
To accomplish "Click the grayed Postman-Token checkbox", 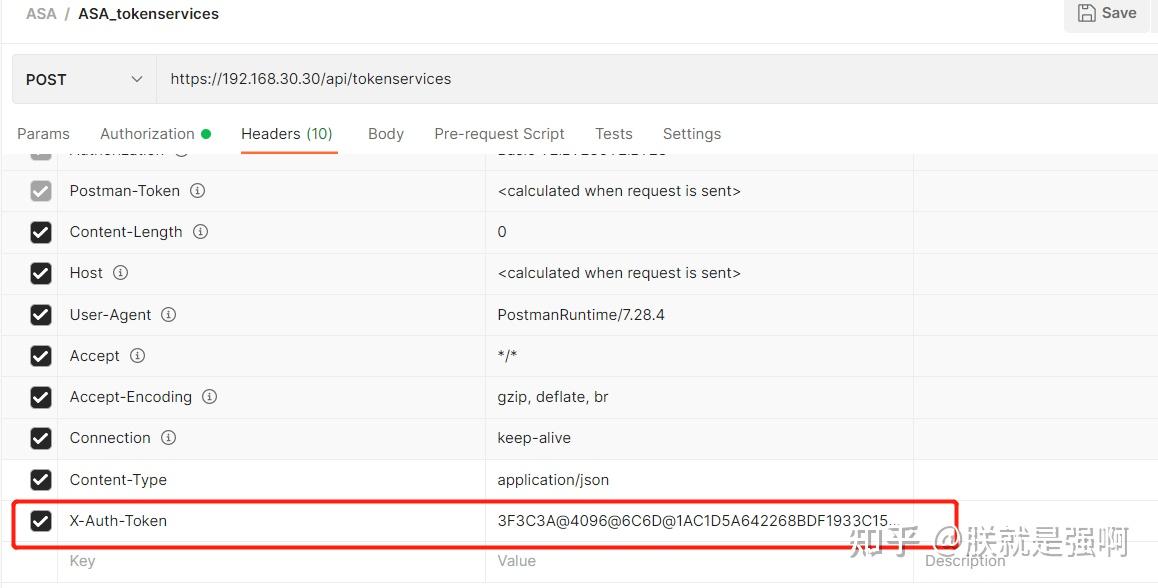I will tap(41, 190).
